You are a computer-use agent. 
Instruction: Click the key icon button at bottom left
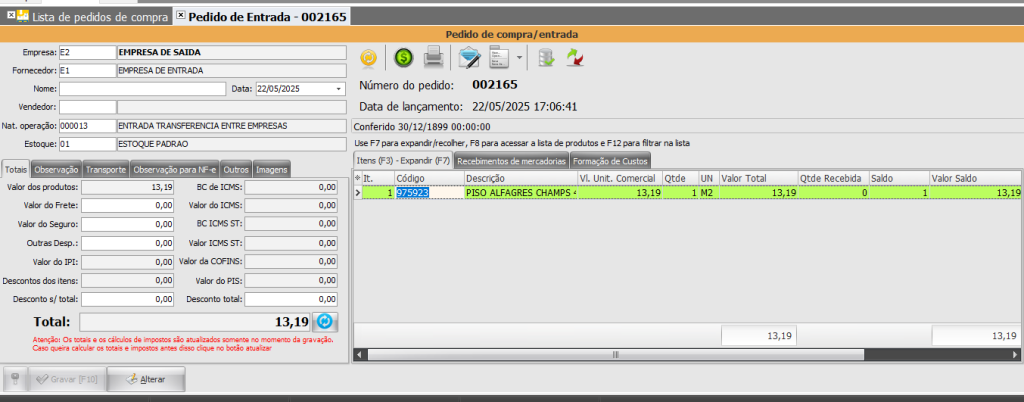(13, 380)
